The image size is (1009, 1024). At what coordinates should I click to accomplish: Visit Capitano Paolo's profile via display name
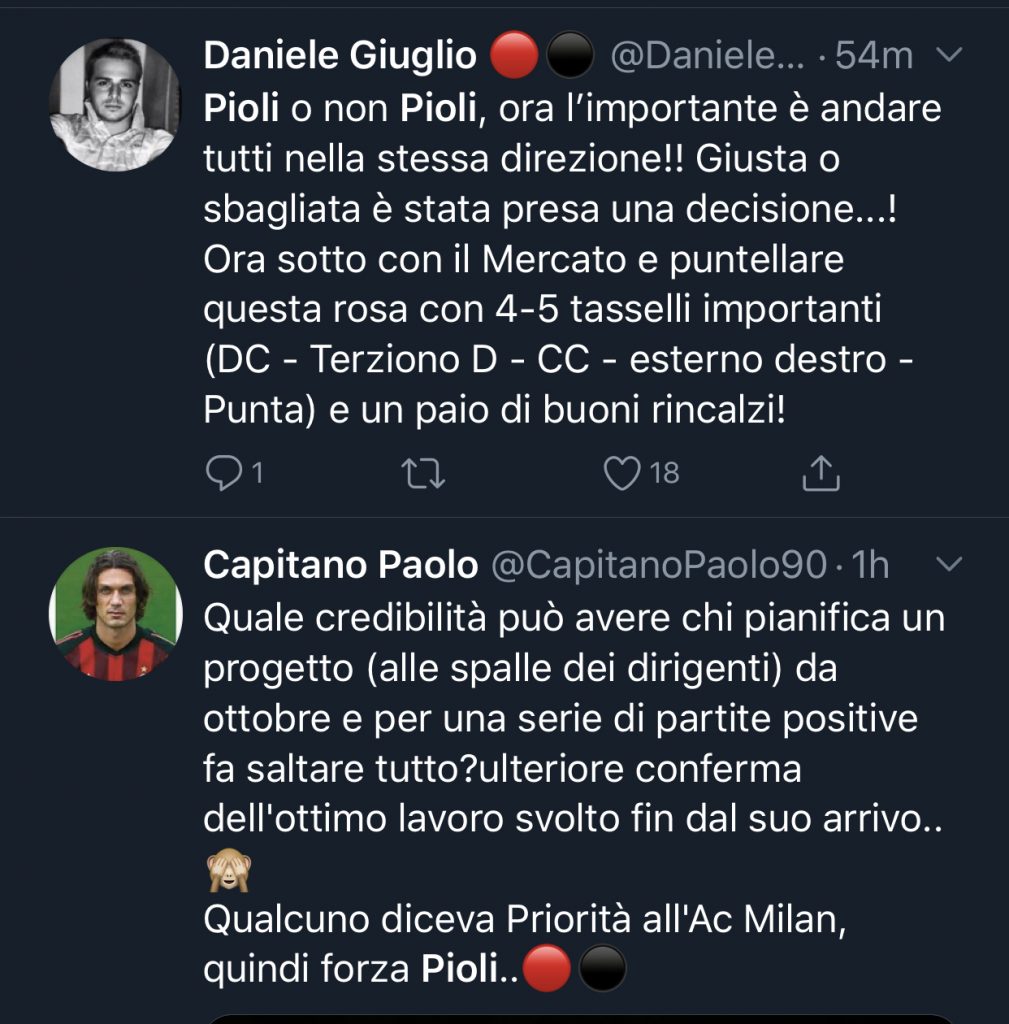click(x=340, y=566)
